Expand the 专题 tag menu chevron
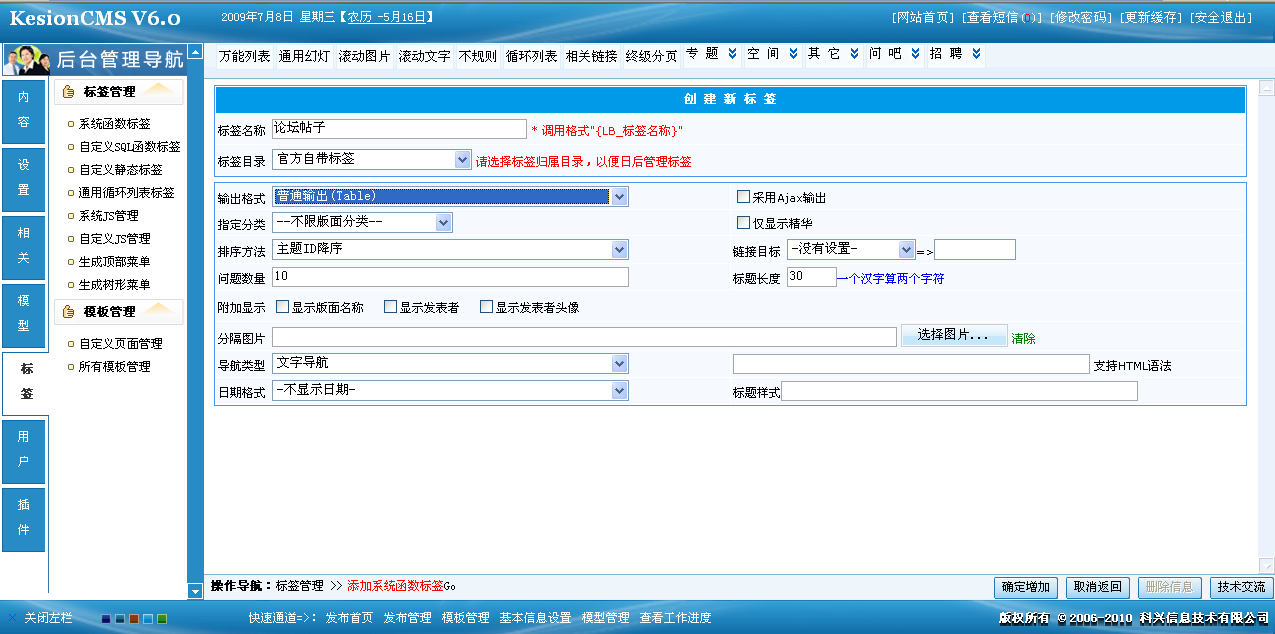 point(732,54)
